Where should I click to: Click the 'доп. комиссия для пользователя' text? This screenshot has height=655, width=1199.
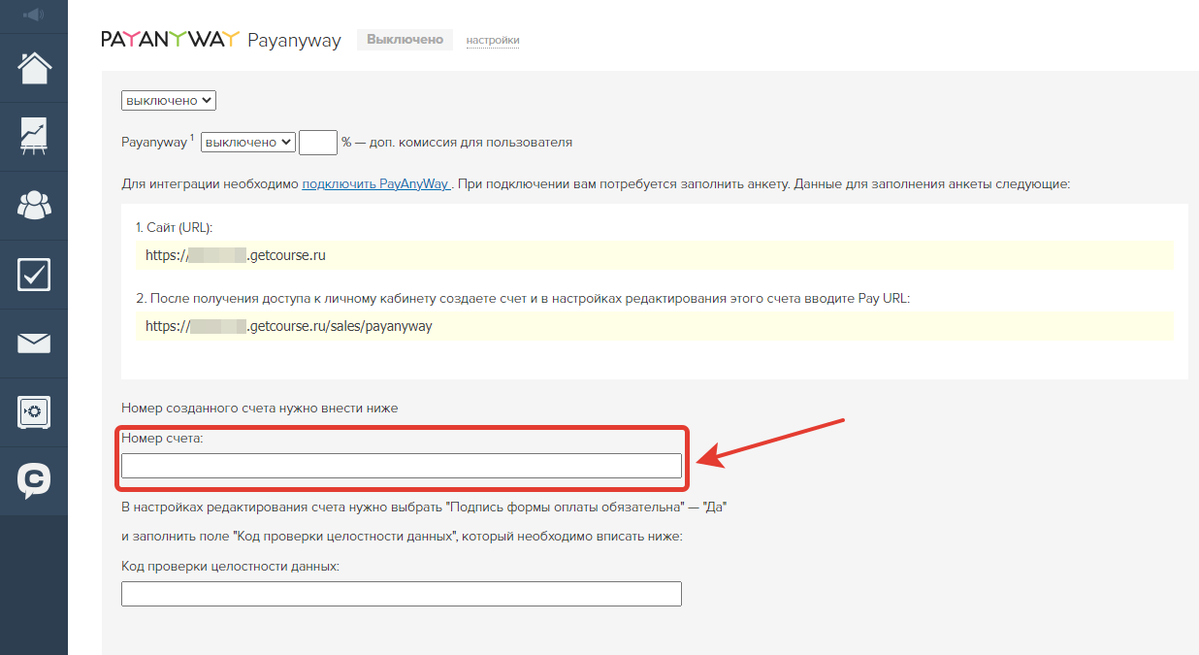tap(471, 142)
